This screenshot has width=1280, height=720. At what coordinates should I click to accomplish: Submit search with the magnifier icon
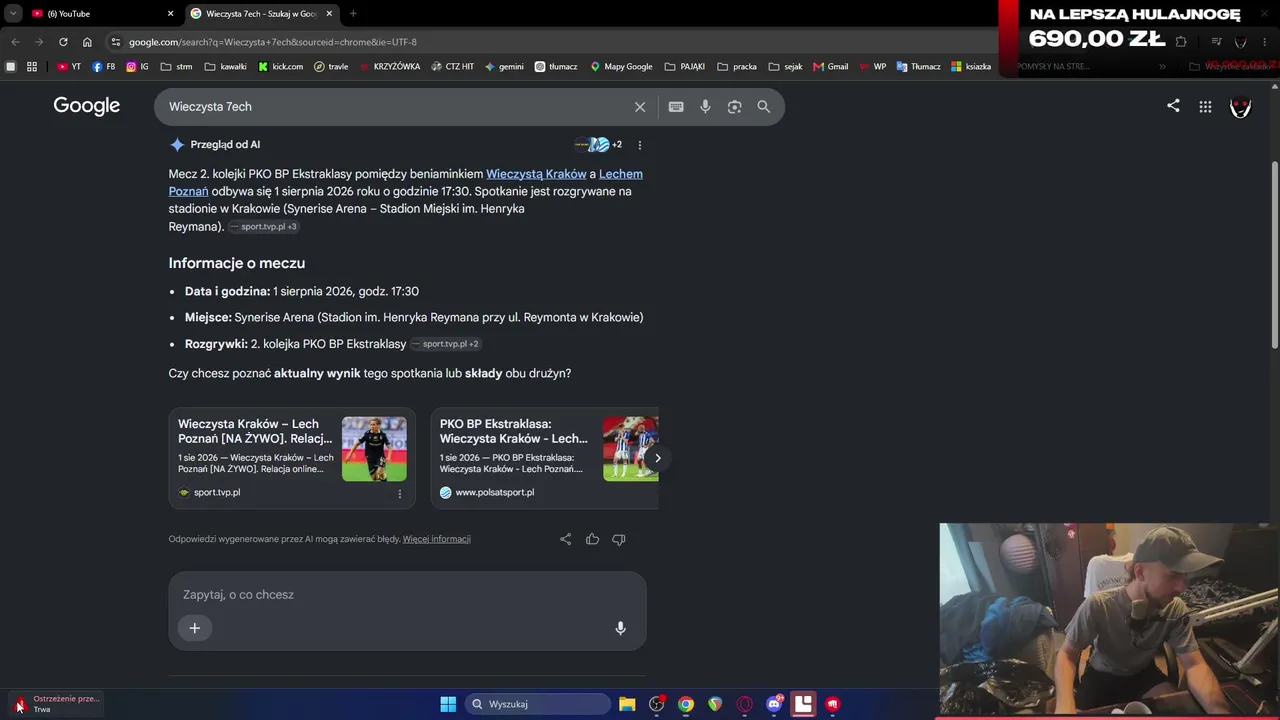pos(763,107)
